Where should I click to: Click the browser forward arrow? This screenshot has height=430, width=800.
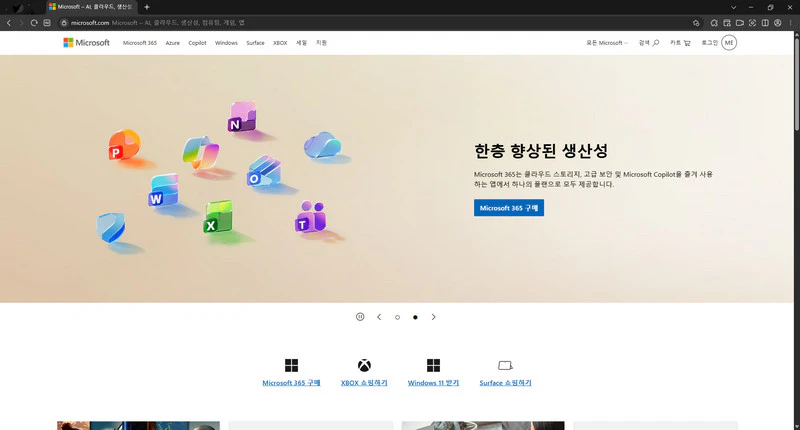click(x=21, y=22)
